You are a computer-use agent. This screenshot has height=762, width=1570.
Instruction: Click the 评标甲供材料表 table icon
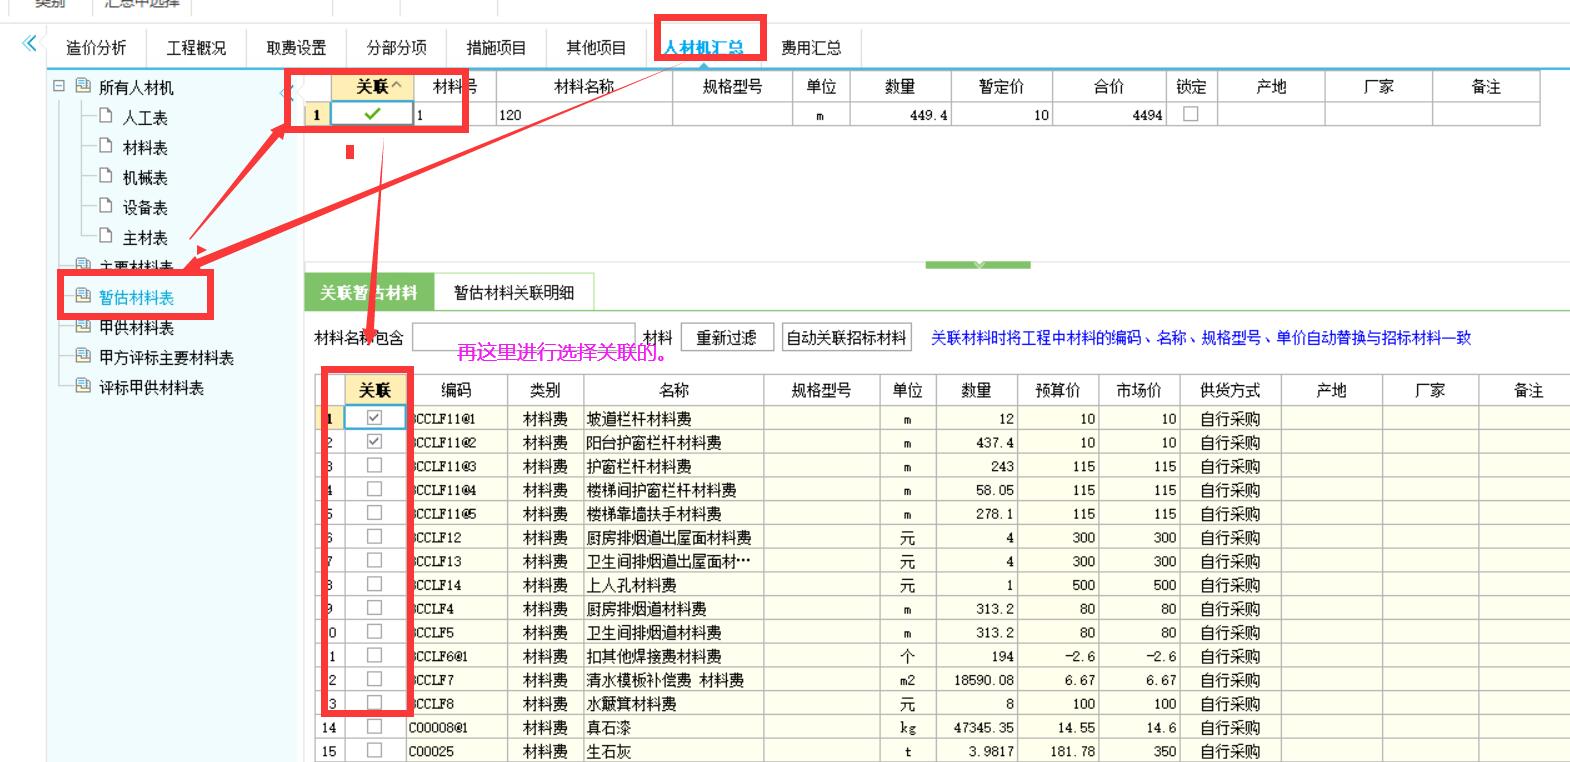83,386
